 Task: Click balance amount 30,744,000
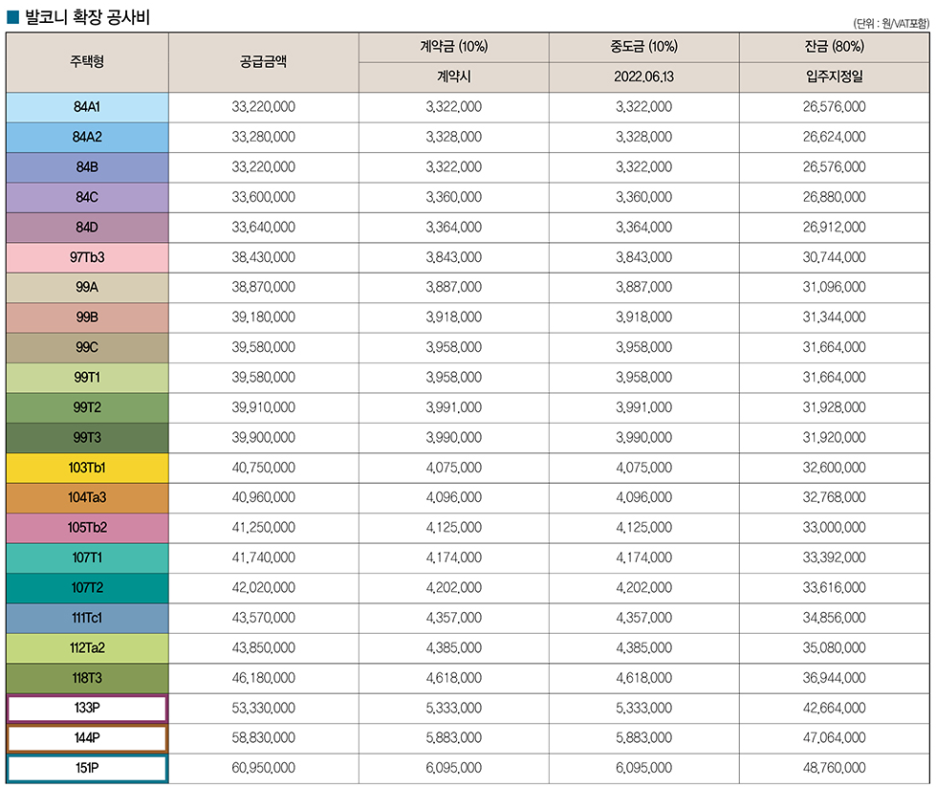(834, 257)
